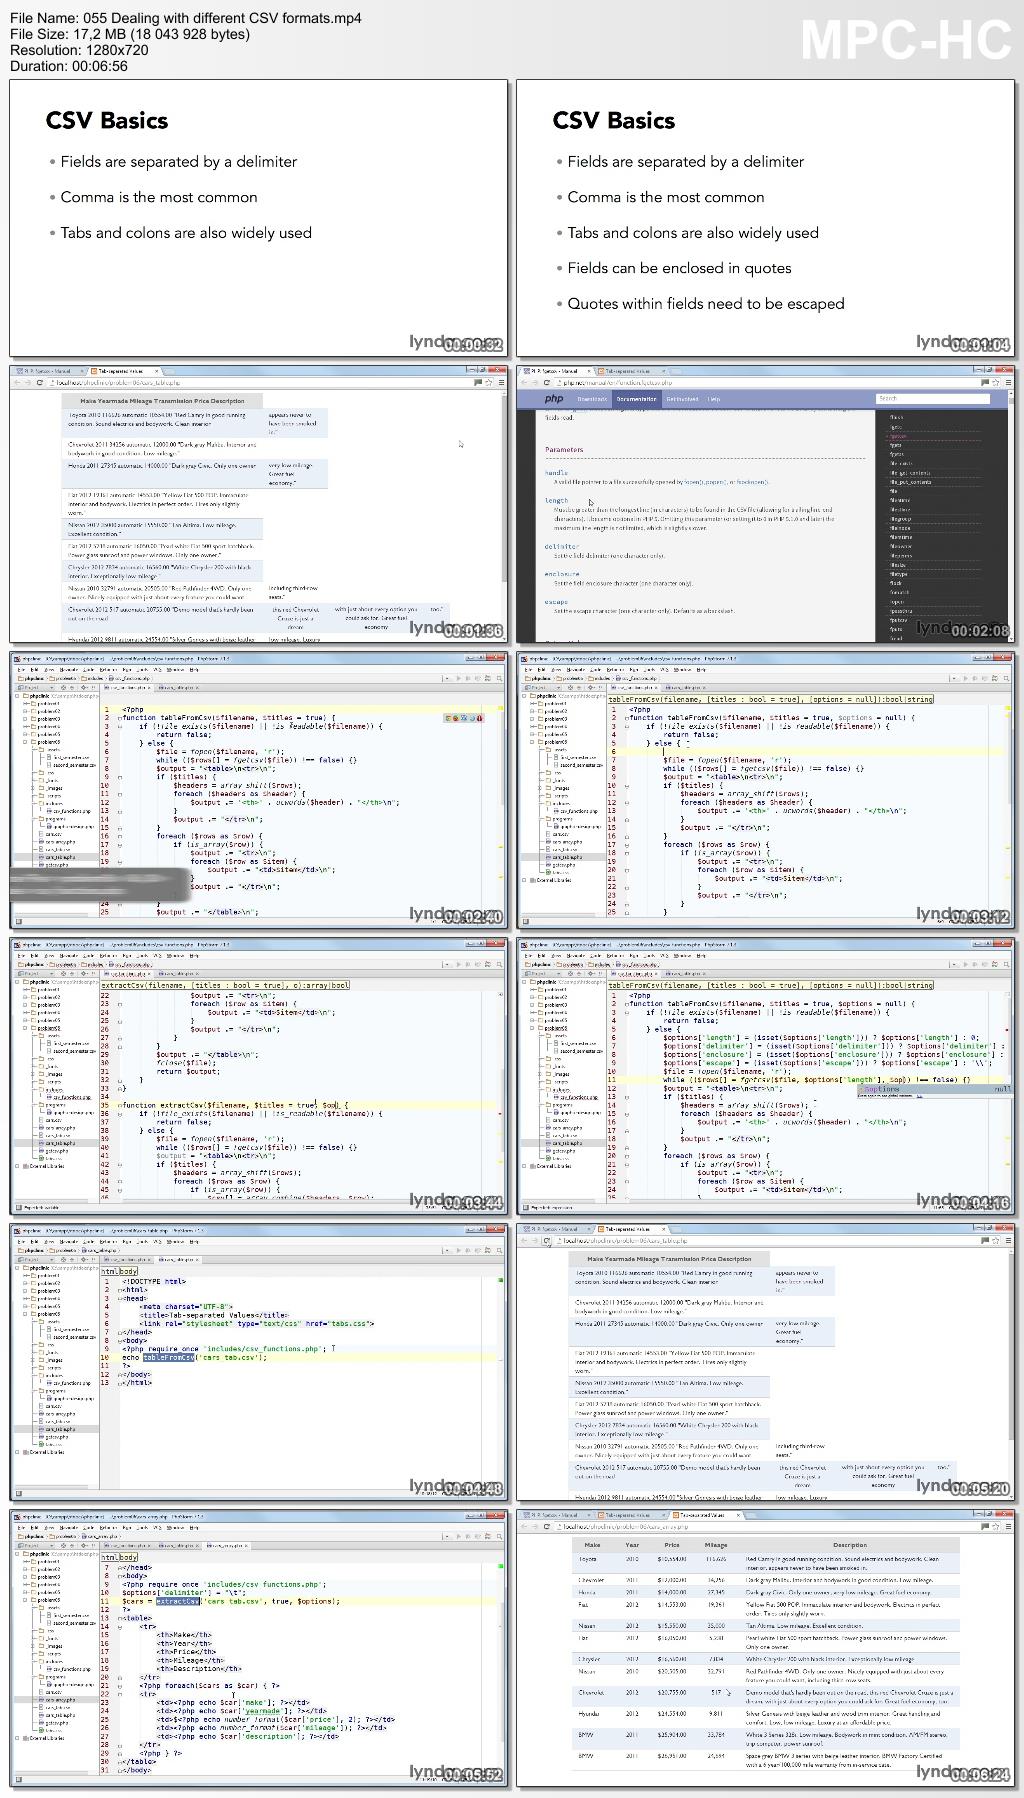
Task: Open the Chrome menu icon in php.net frame
Action: click(x=1009, y=383)
